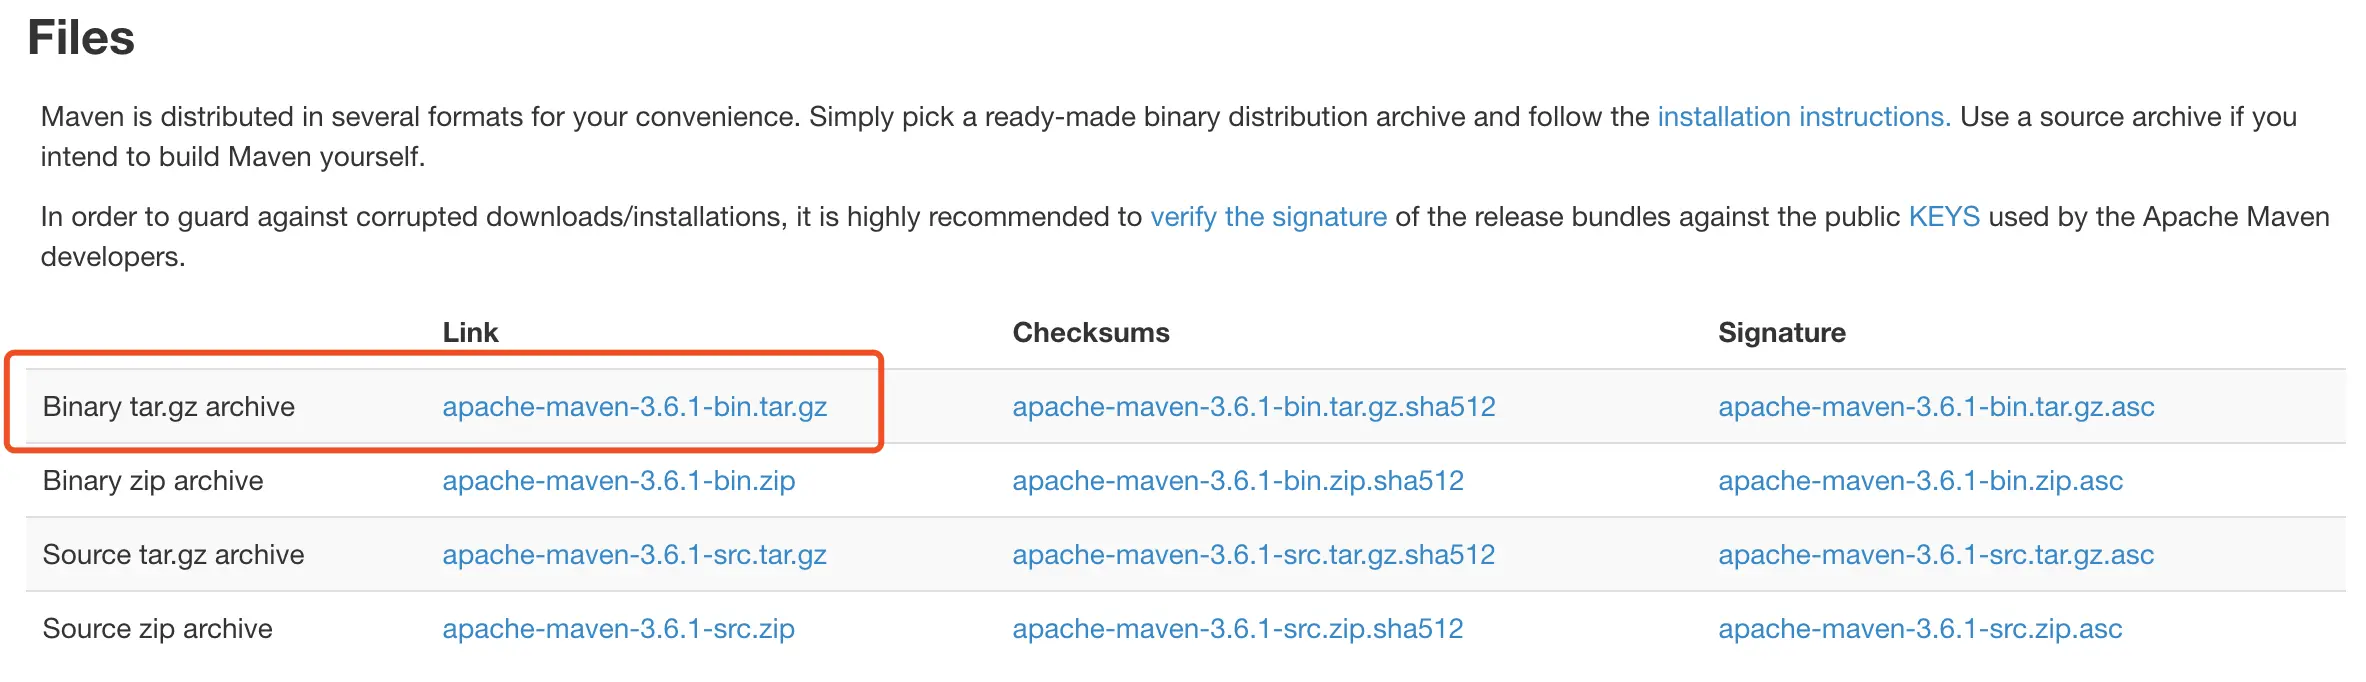Open the src.zip.asc signature link

[1920, 629]
